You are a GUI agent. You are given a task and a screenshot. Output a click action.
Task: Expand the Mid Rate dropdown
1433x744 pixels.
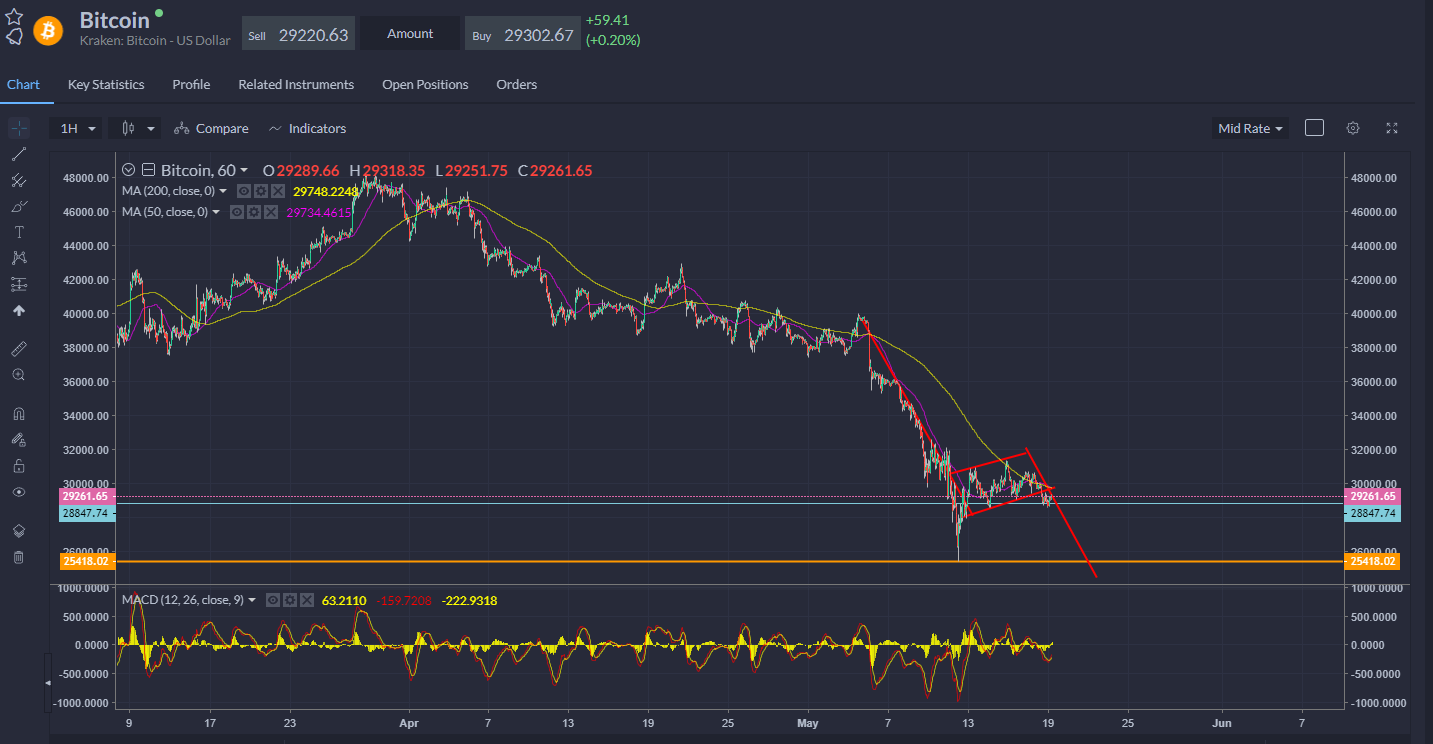pos(1249,128)
